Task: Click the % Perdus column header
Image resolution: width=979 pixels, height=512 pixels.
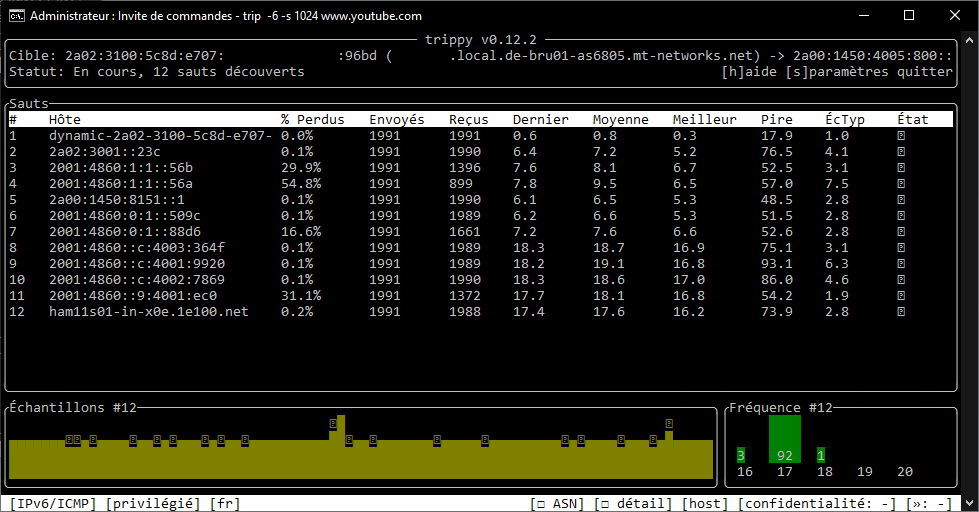Action: pos(313,119)
